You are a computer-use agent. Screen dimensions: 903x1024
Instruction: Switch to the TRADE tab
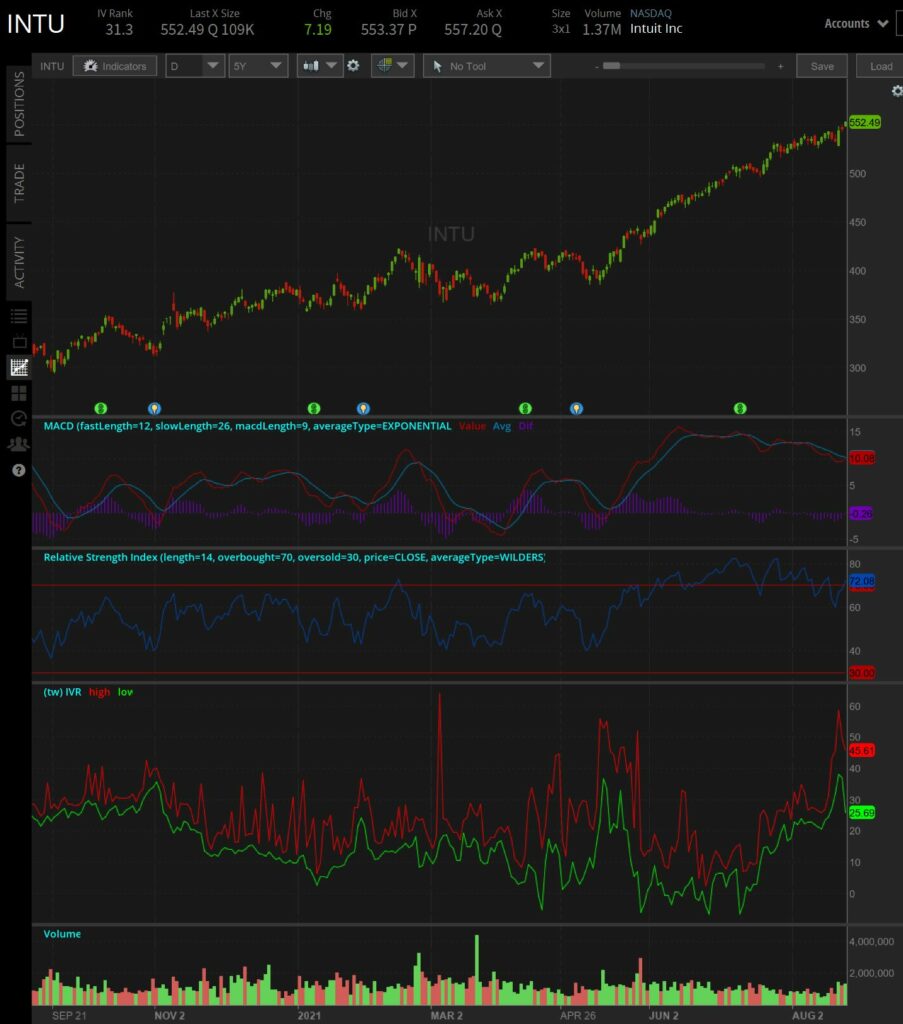pos(19,183)
